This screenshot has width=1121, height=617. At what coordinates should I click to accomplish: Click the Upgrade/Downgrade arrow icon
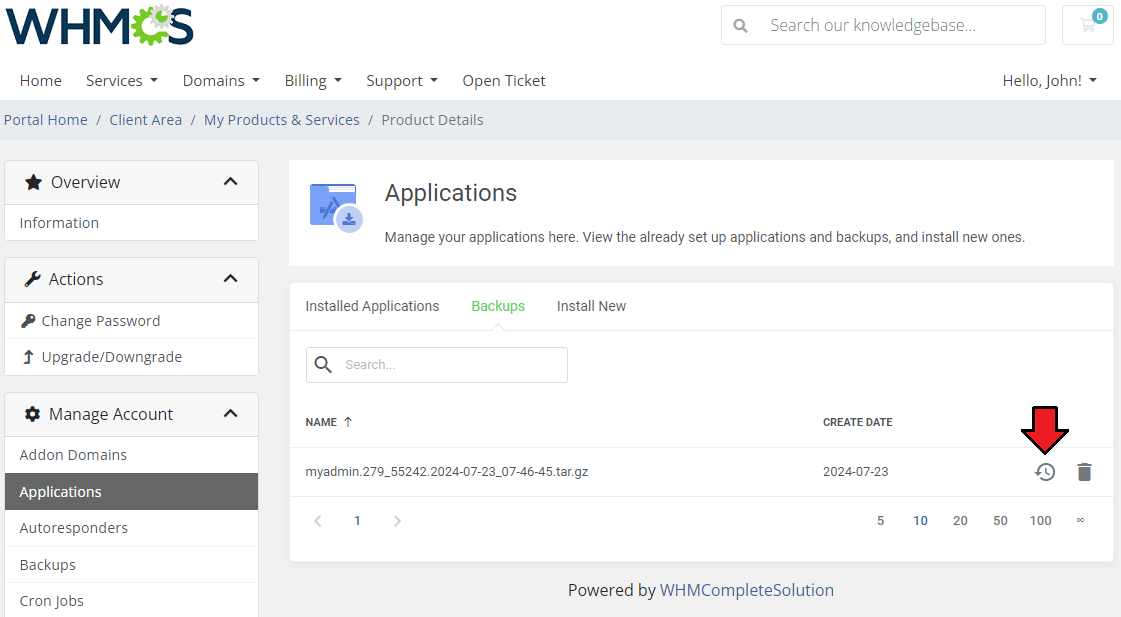point(28,357)
